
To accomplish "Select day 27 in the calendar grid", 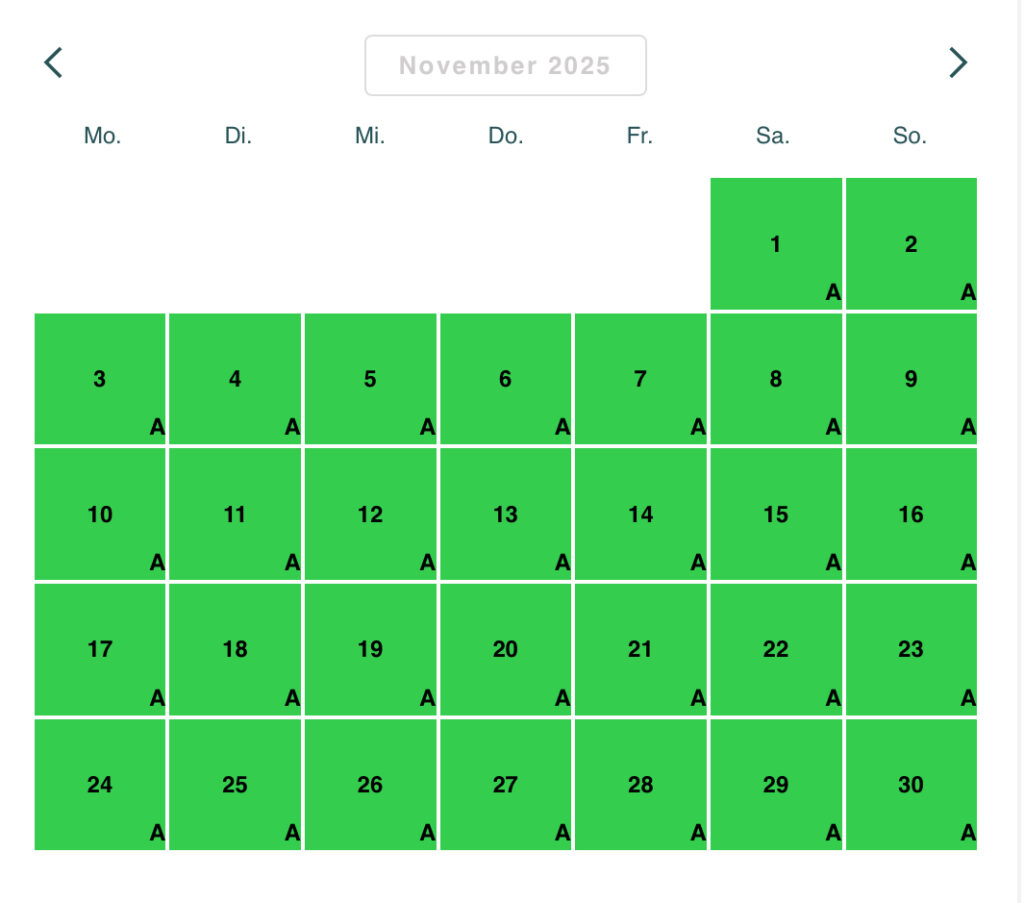I will [505, 784].
